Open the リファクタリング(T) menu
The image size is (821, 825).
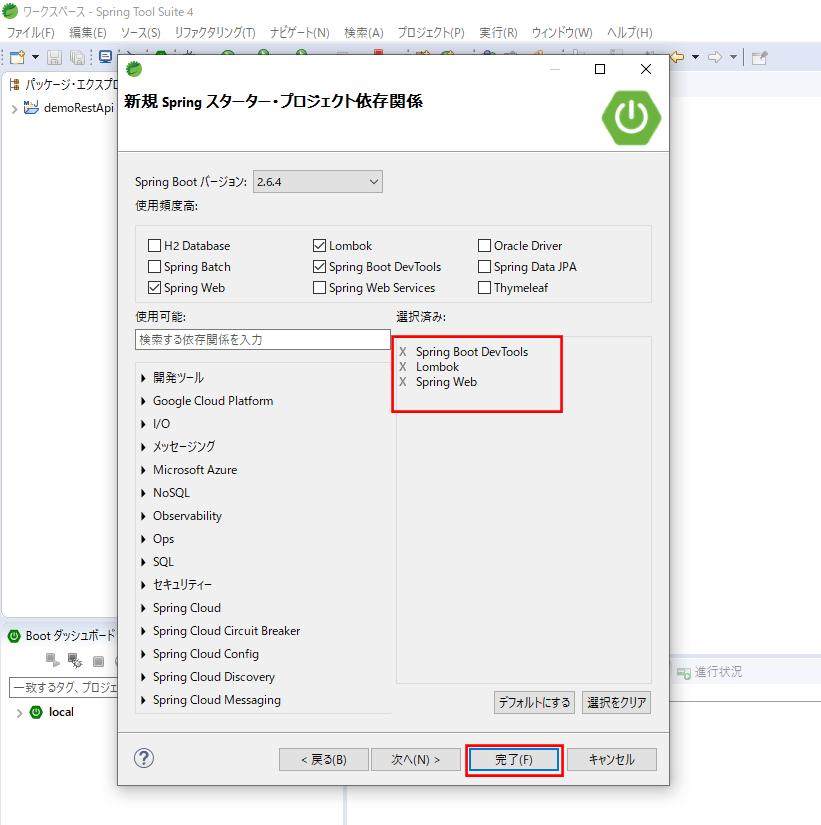[x=215, y=33]
